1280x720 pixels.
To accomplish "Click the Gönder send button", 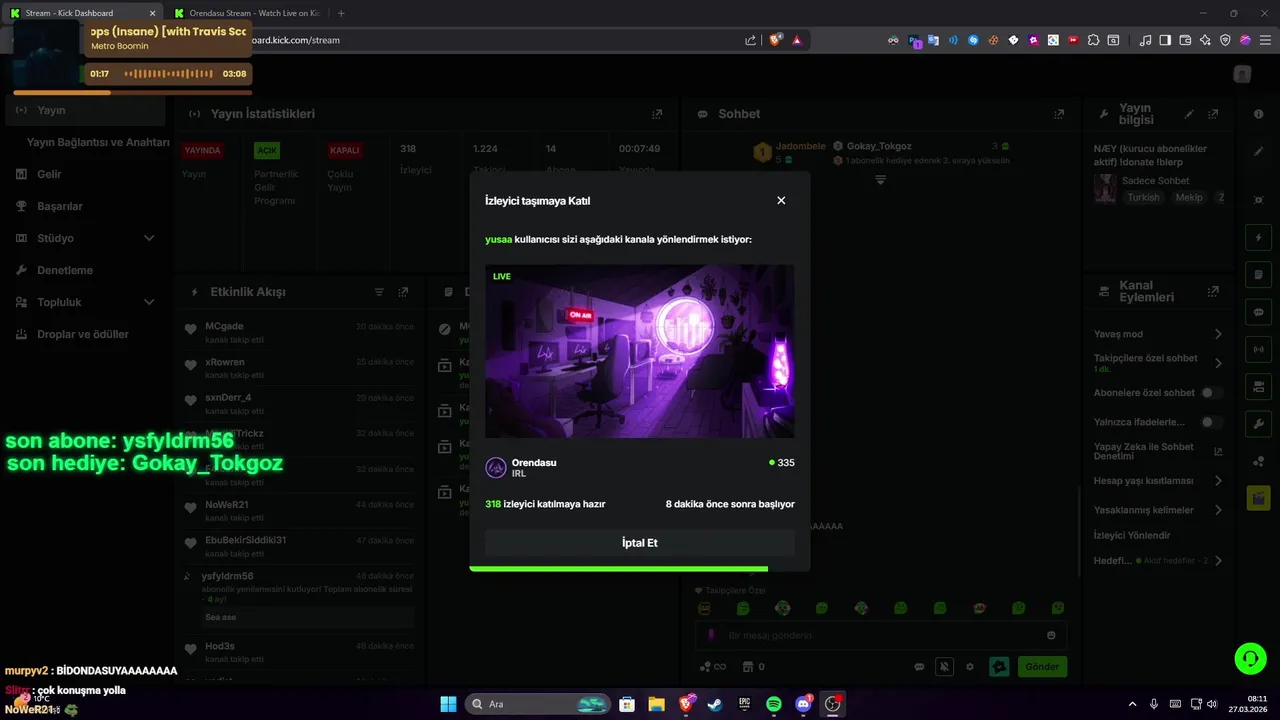I will [1042, 666].
